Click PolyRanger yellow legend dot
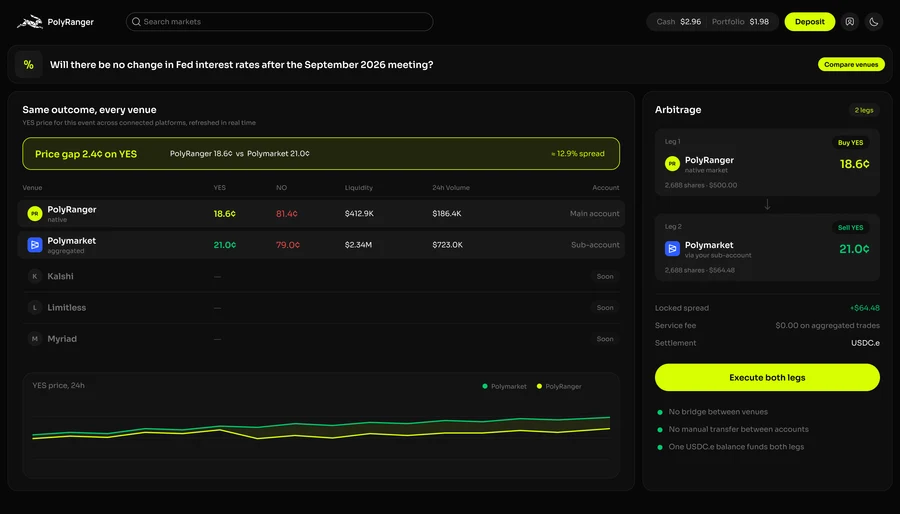Screen dimensions: 900x514 [x=539, y=386]
